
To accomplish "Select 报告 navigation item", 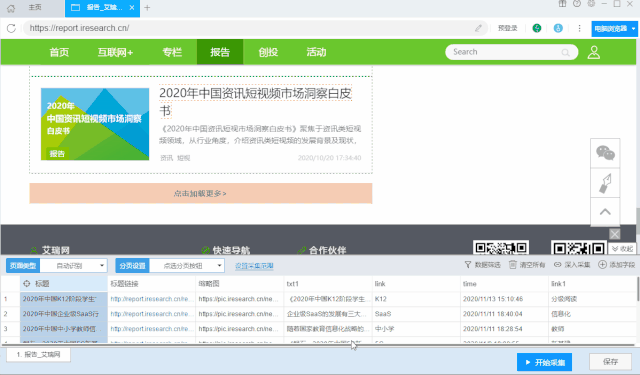I will click(220, 52).
